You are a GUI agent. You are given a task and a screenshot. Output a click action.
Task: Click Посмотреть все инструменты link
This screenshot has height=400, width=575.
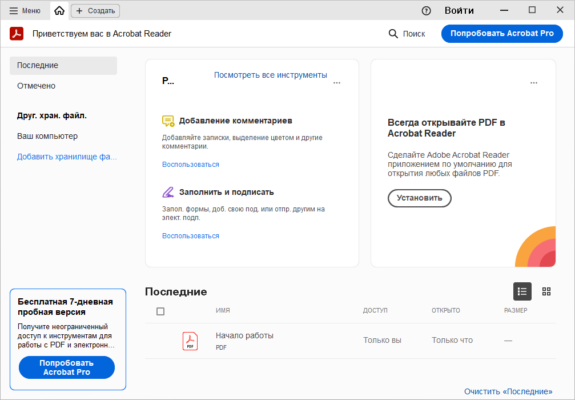pyautogui.click(x=270, y=75)
